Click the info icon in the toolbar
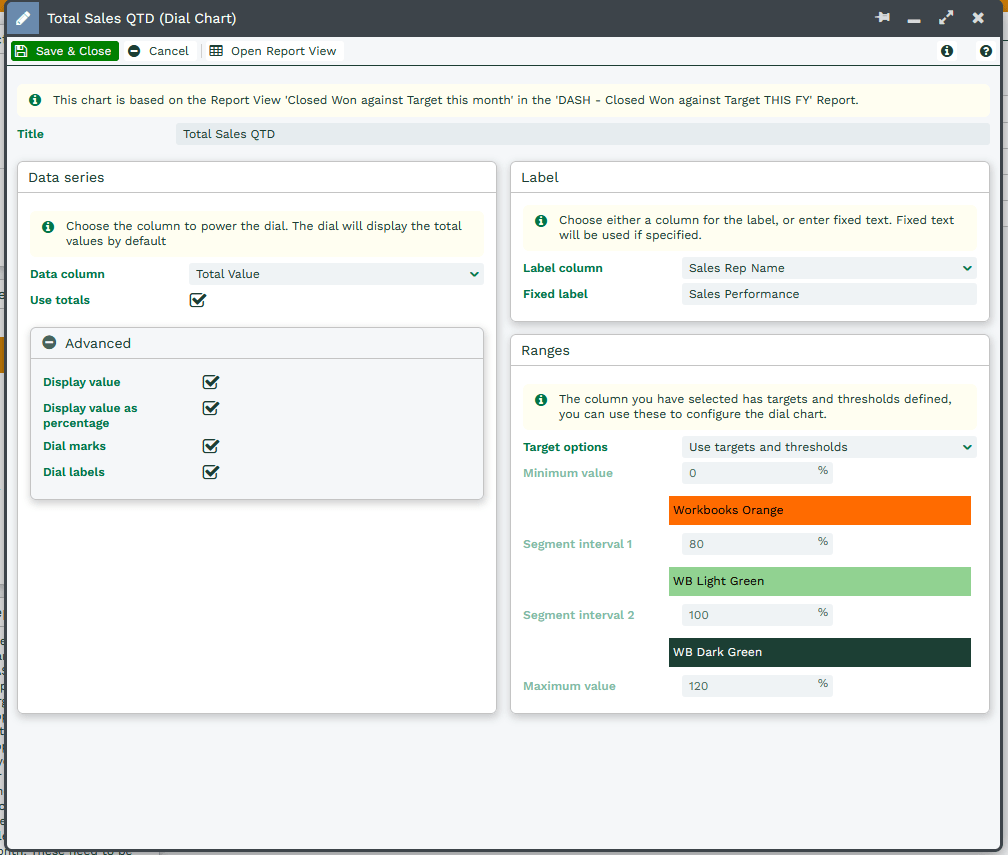This screenshot has height=855, width=1008. (947, 51)
